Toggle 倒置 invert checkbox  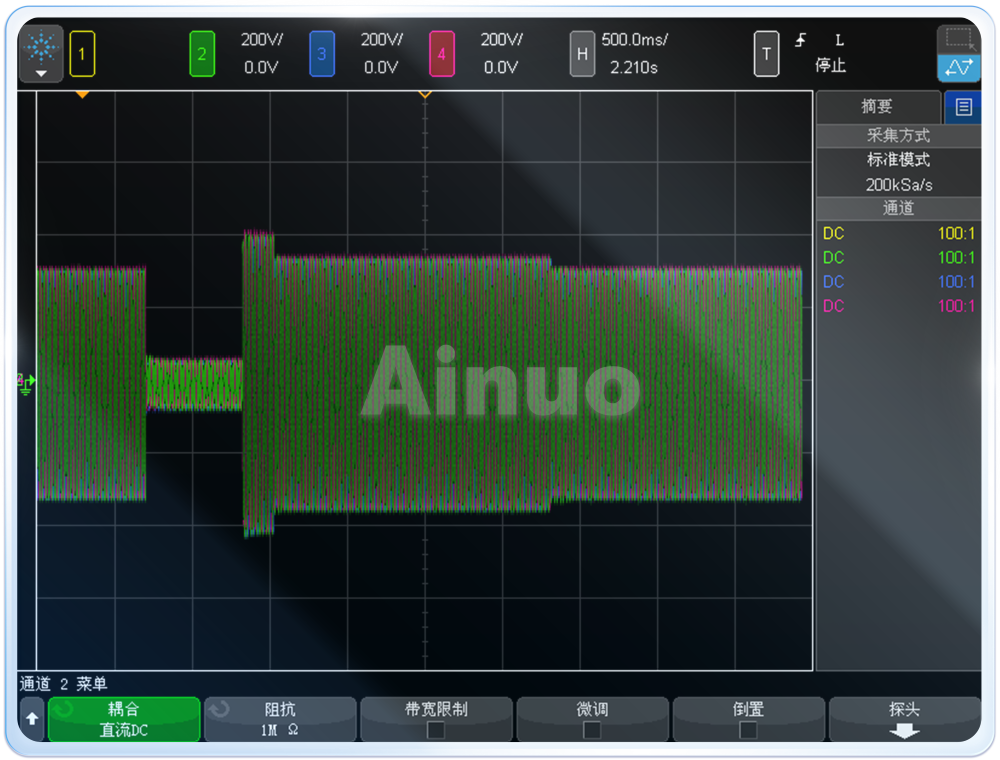point(748,730)
